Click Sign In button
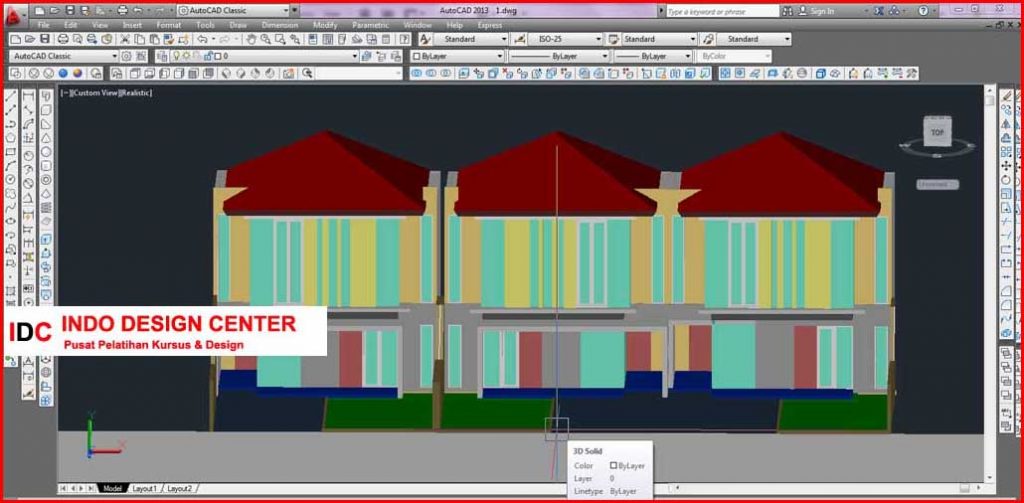The height and width of the screenshot is (503, 1024). pos(817,10)
